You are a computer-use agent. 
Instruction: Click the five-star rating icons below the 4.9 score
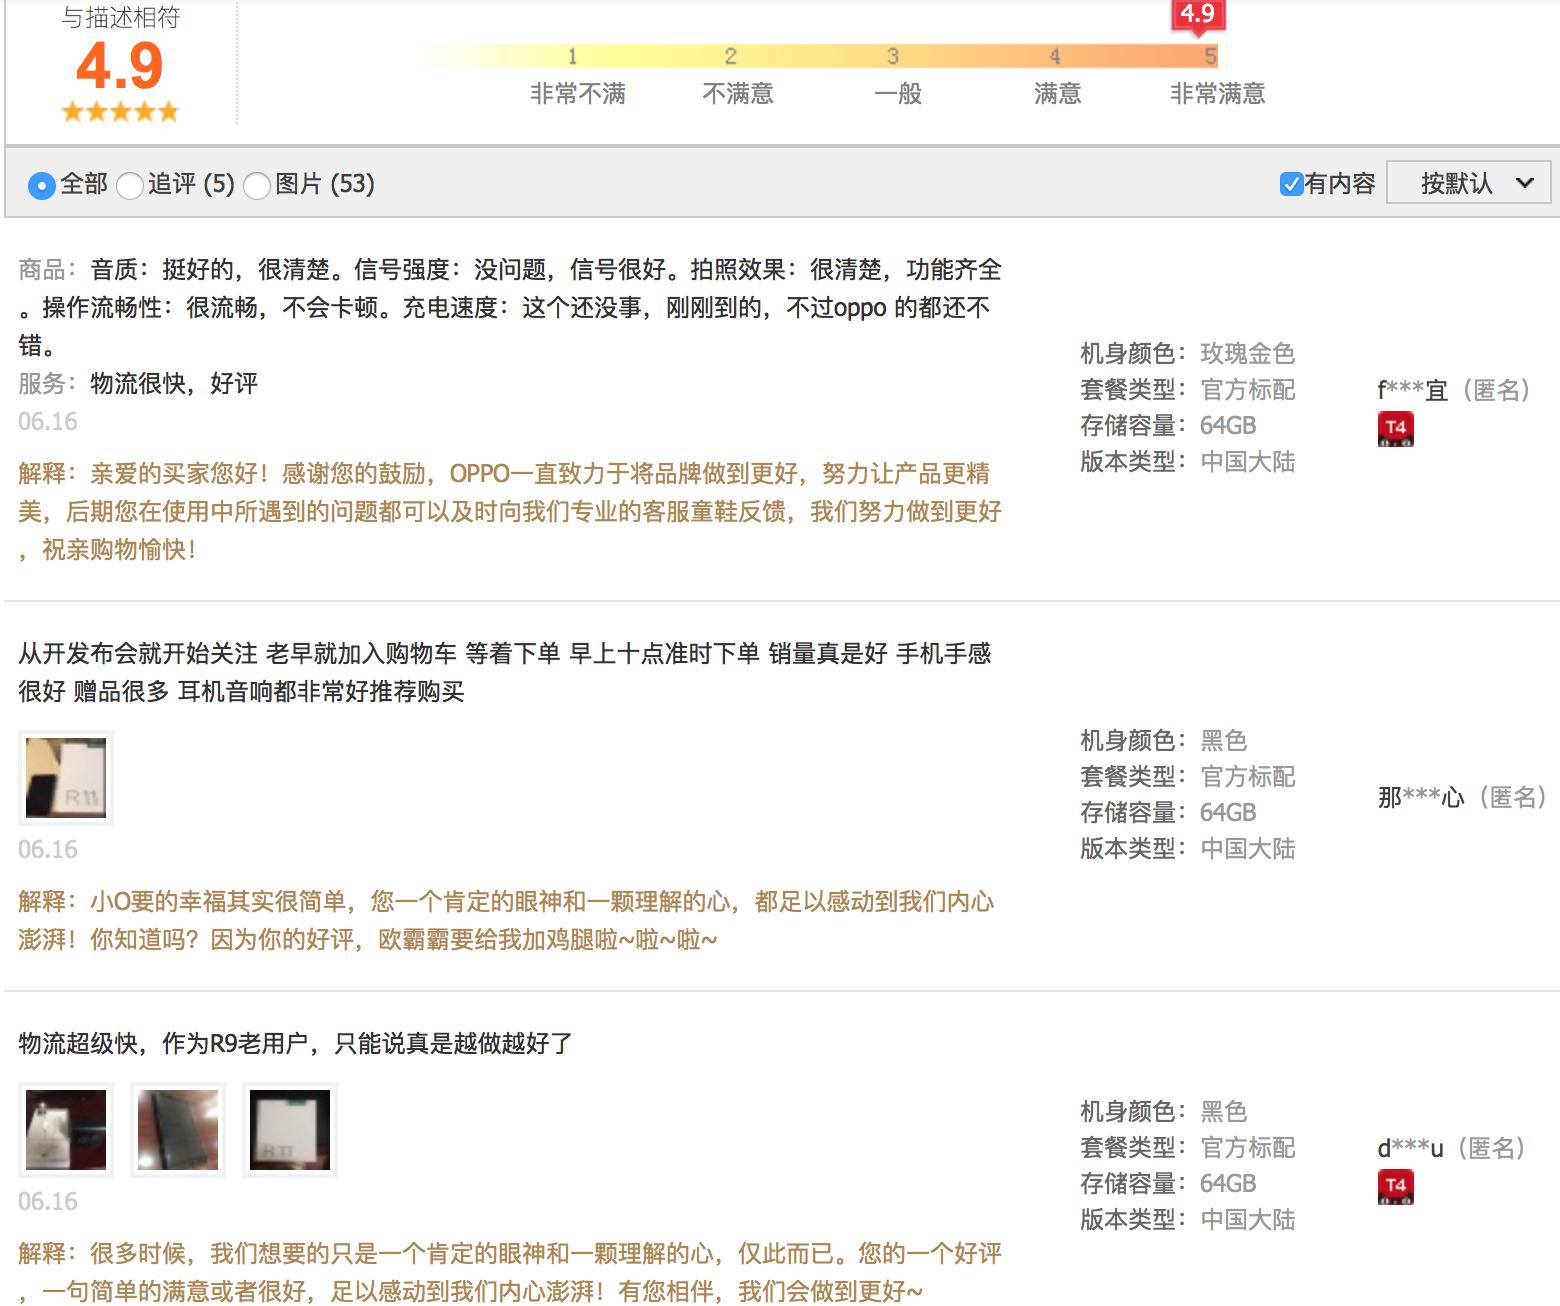point(119,110)
